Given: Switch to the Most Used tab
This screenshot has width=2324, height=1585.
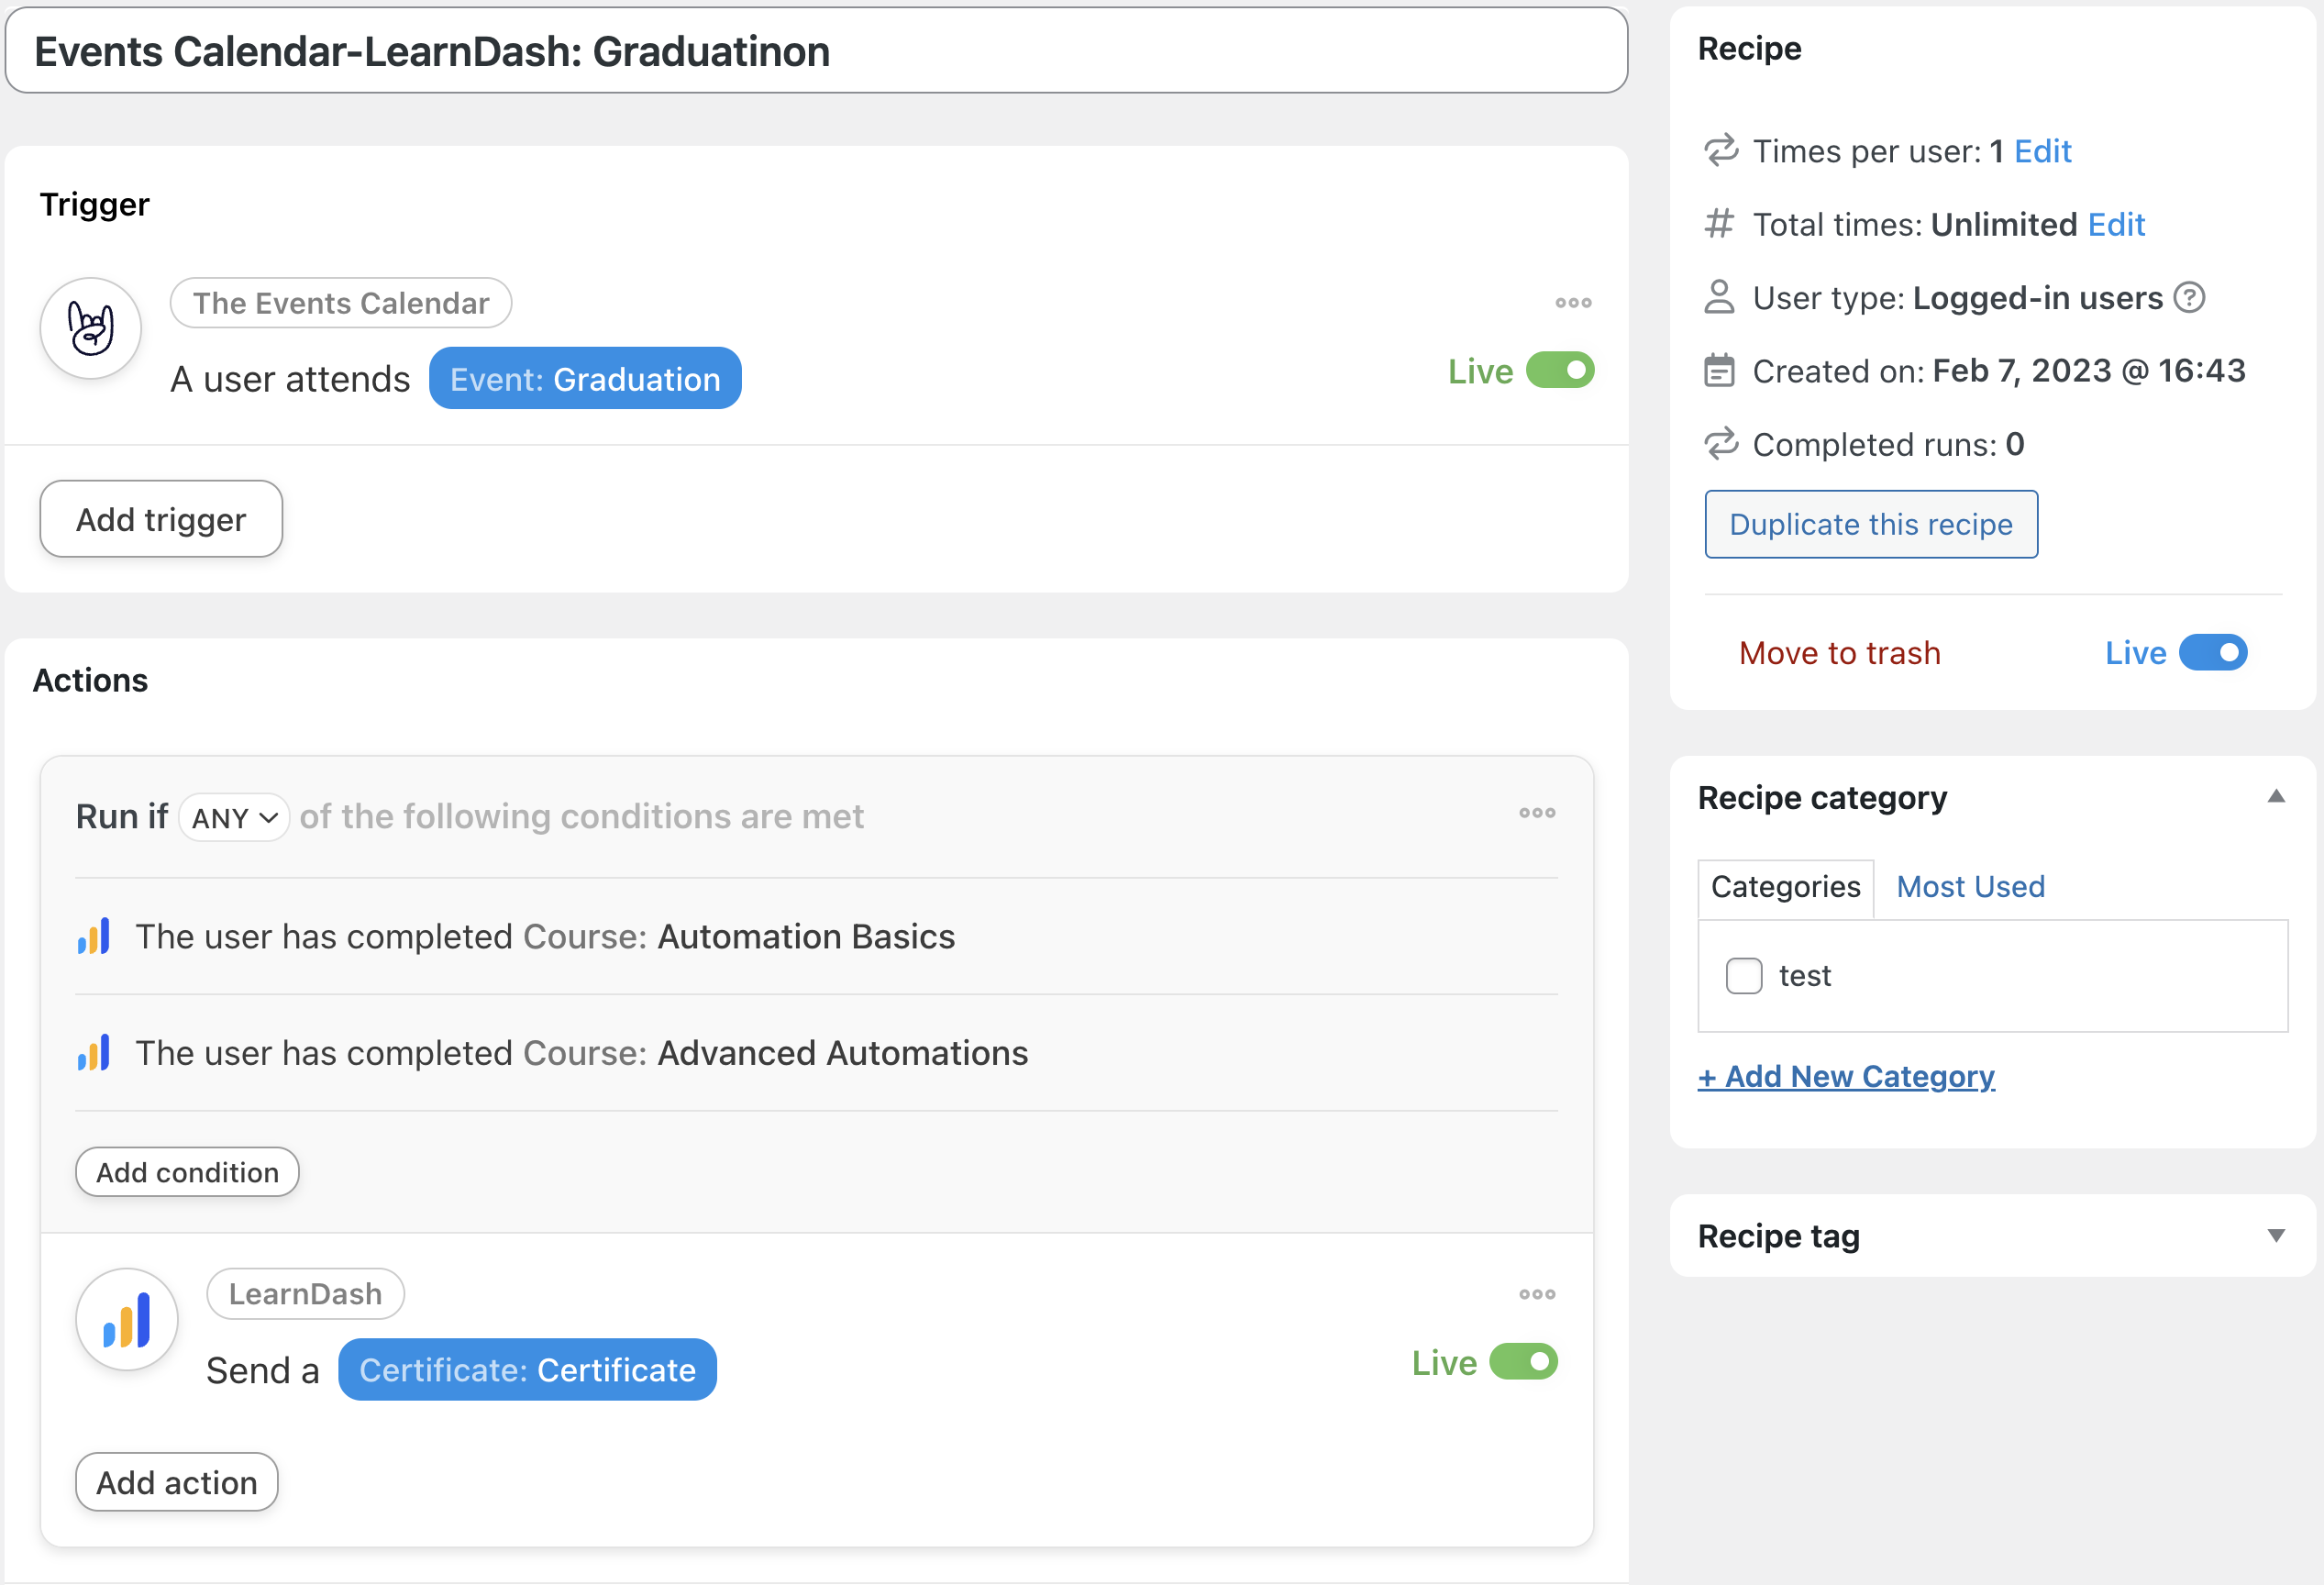Looking at the screenshot, I should pos(1969,886).
